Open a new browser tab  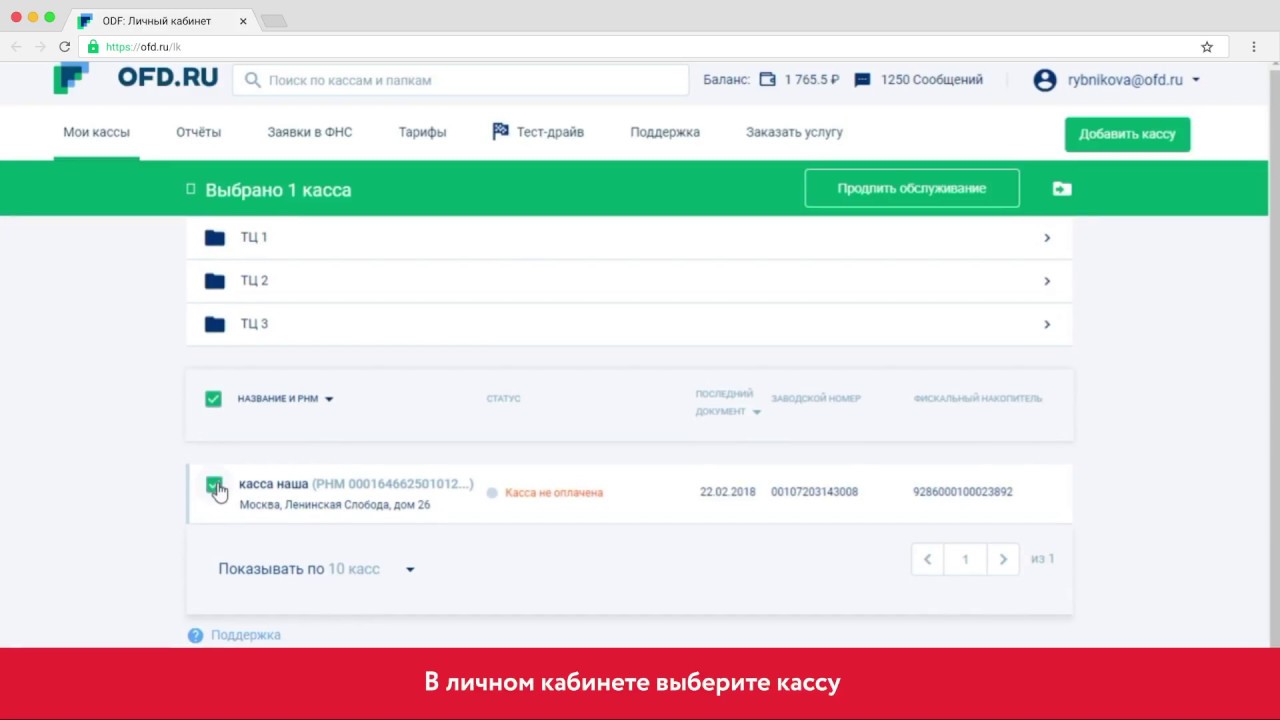click(x=273, y=21)
